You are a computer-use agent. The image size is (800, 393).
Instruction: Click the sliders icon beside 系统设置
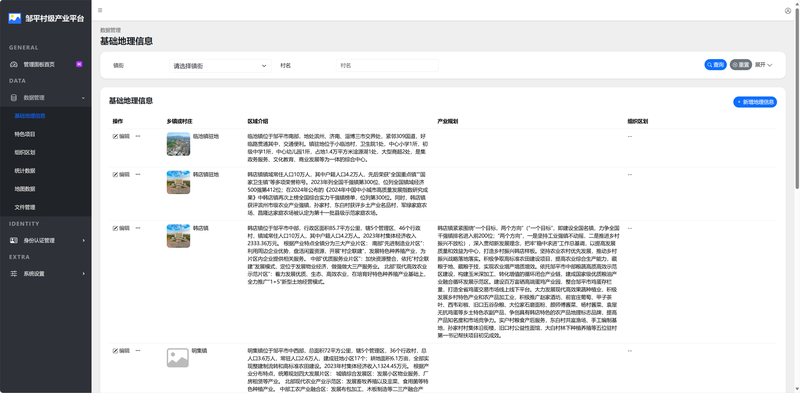coord(14,274)
